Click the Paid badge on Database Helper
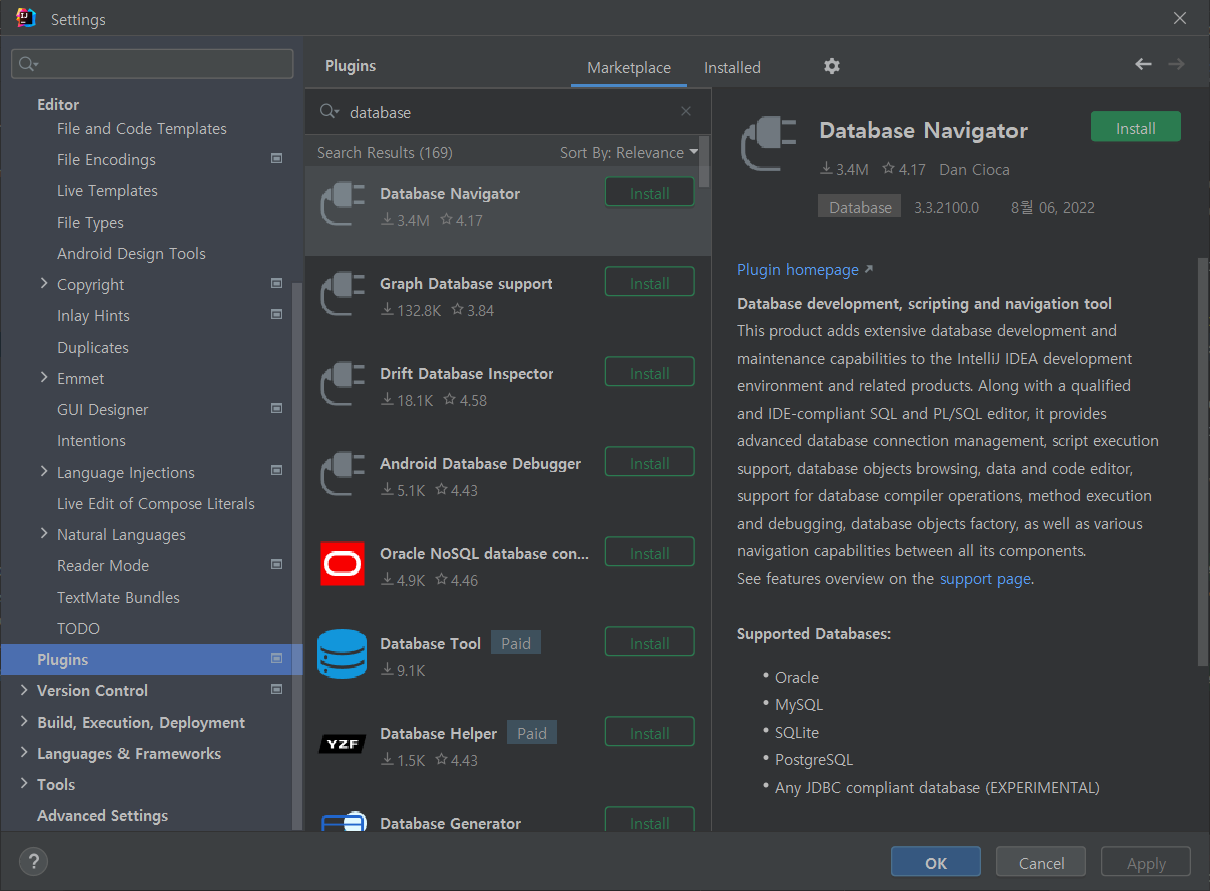Viewport: 1210px width, 891px height. 532,733
